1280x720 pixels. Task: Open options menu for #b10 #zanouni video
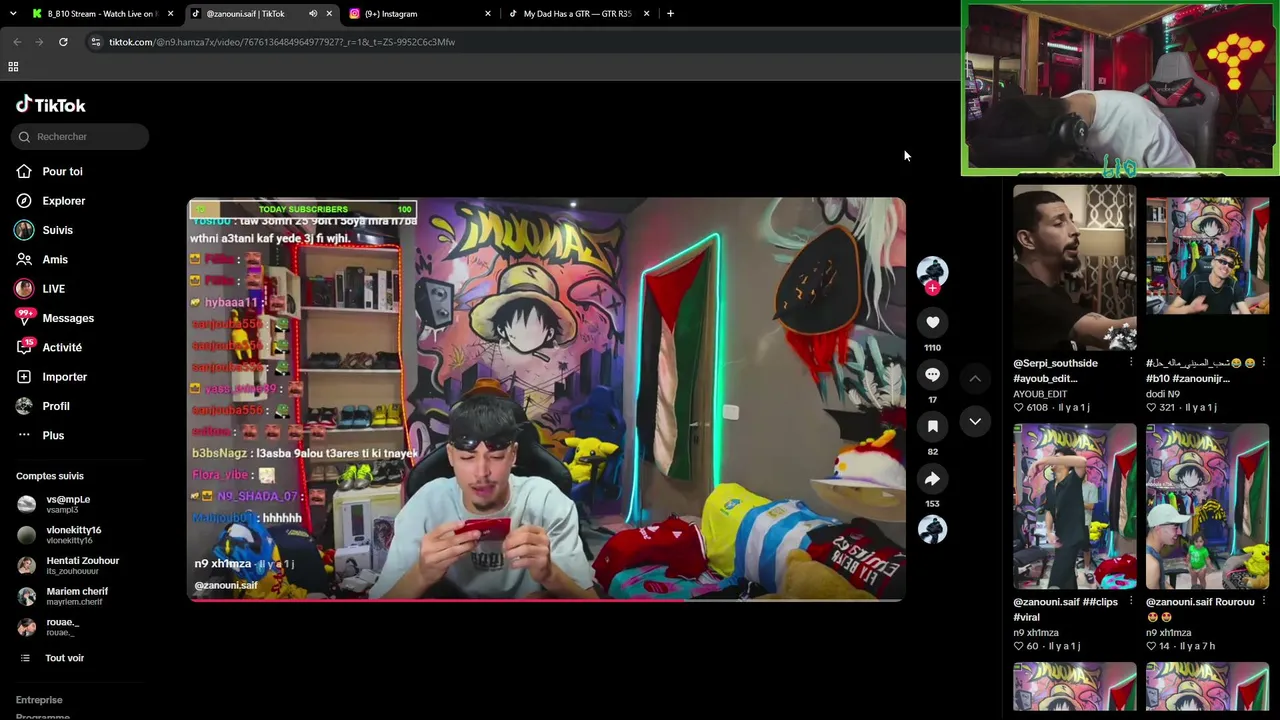pos(1264,363)
